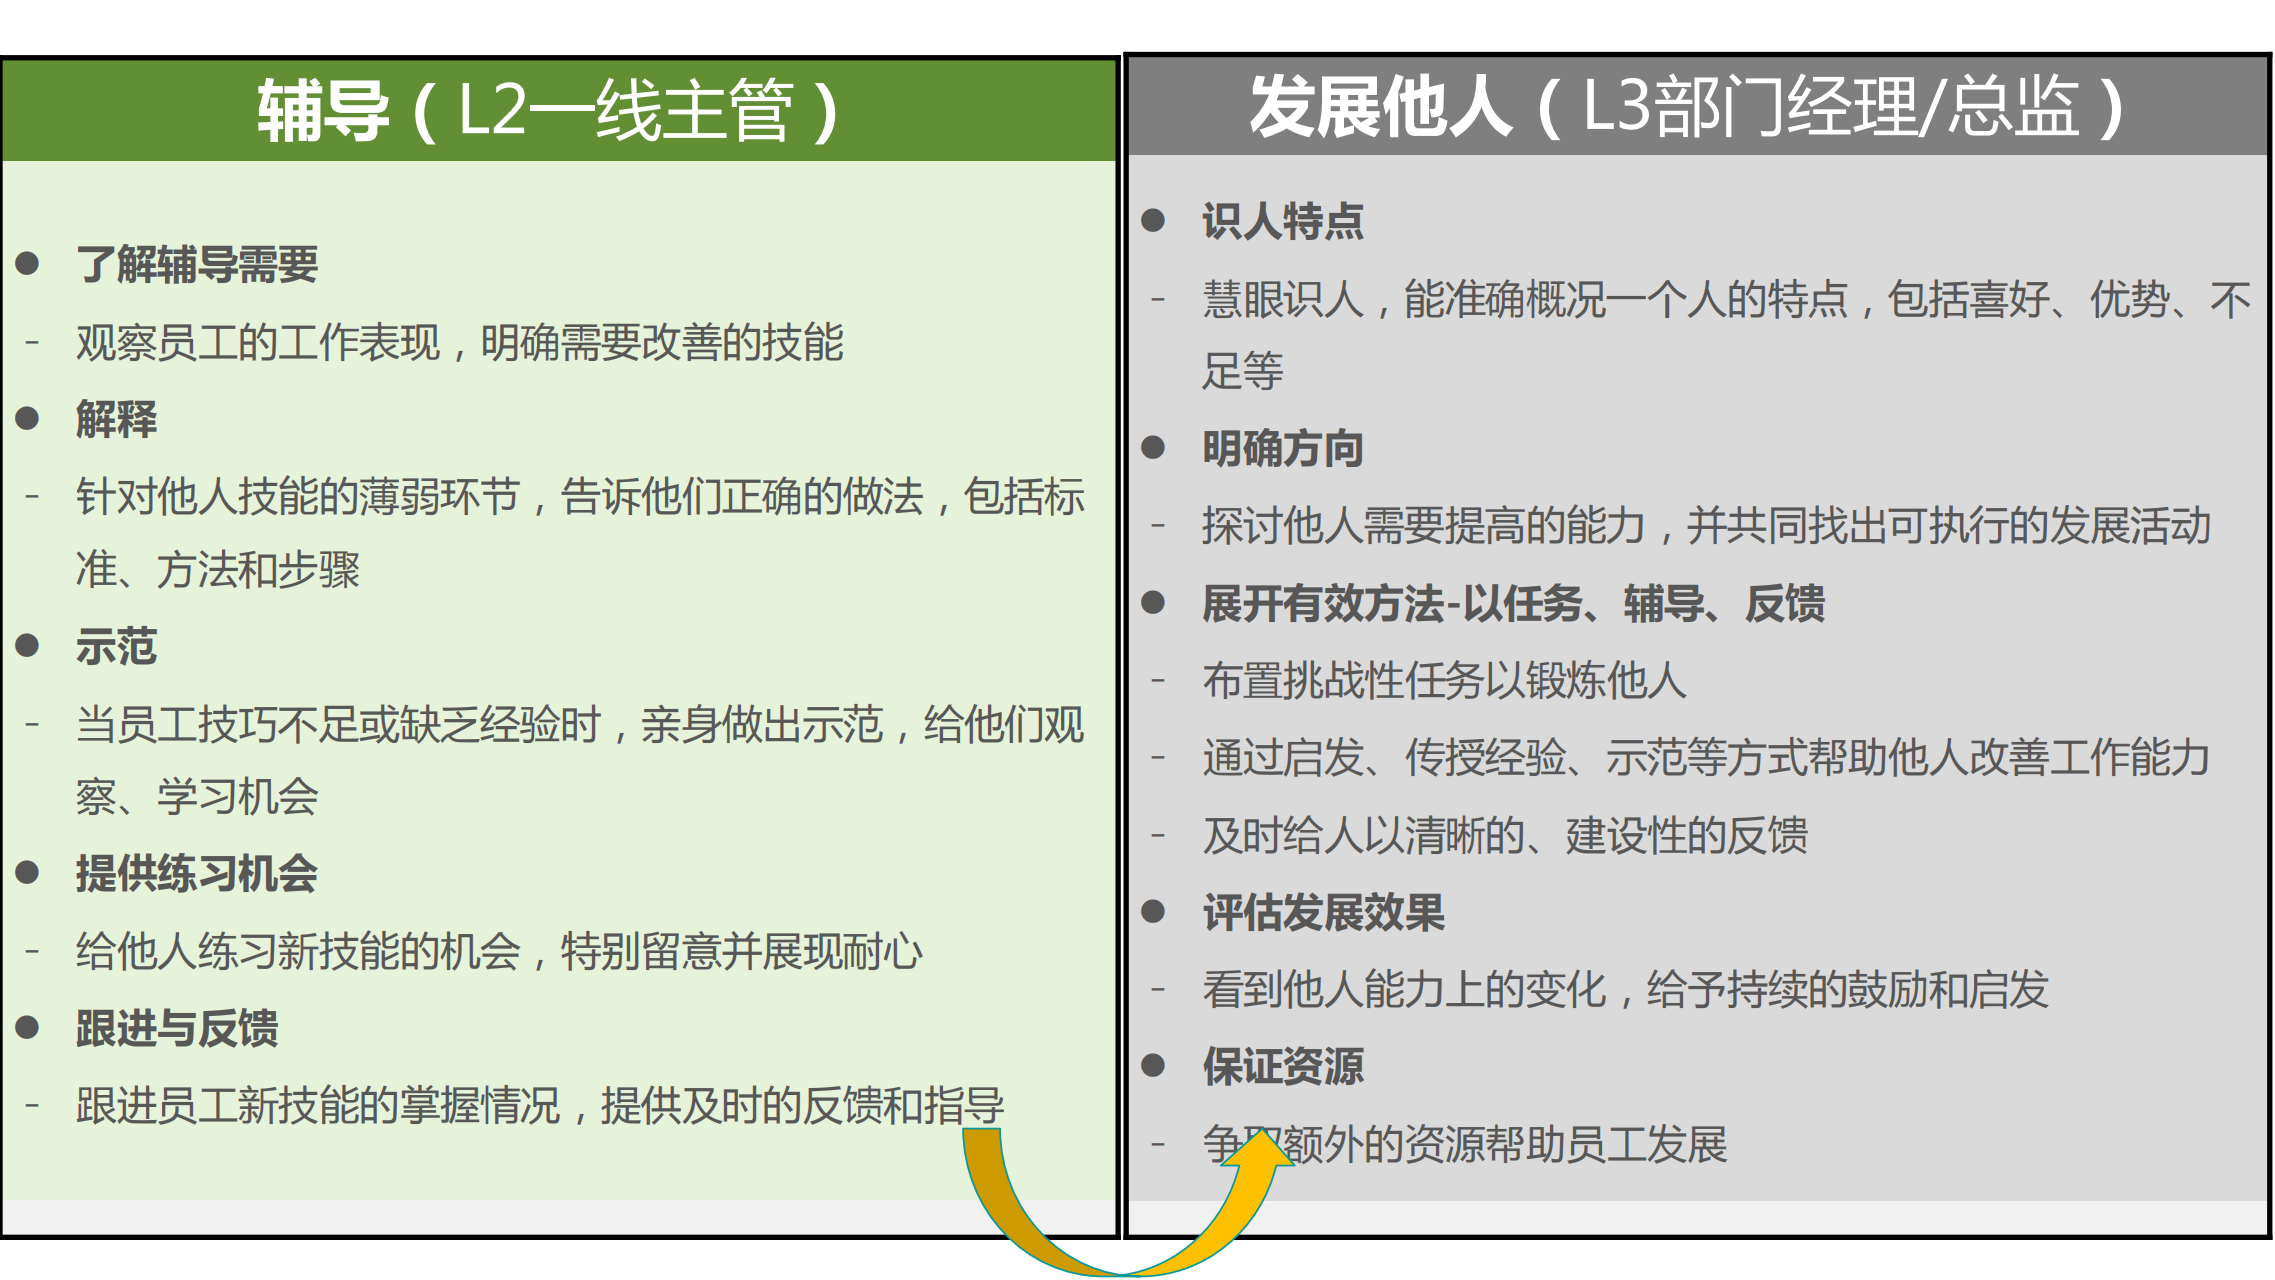This screenshot has width=2275, height=1280.
Task: Expand the 展开有效方法 section
Action: click(x=1513, y=605)
